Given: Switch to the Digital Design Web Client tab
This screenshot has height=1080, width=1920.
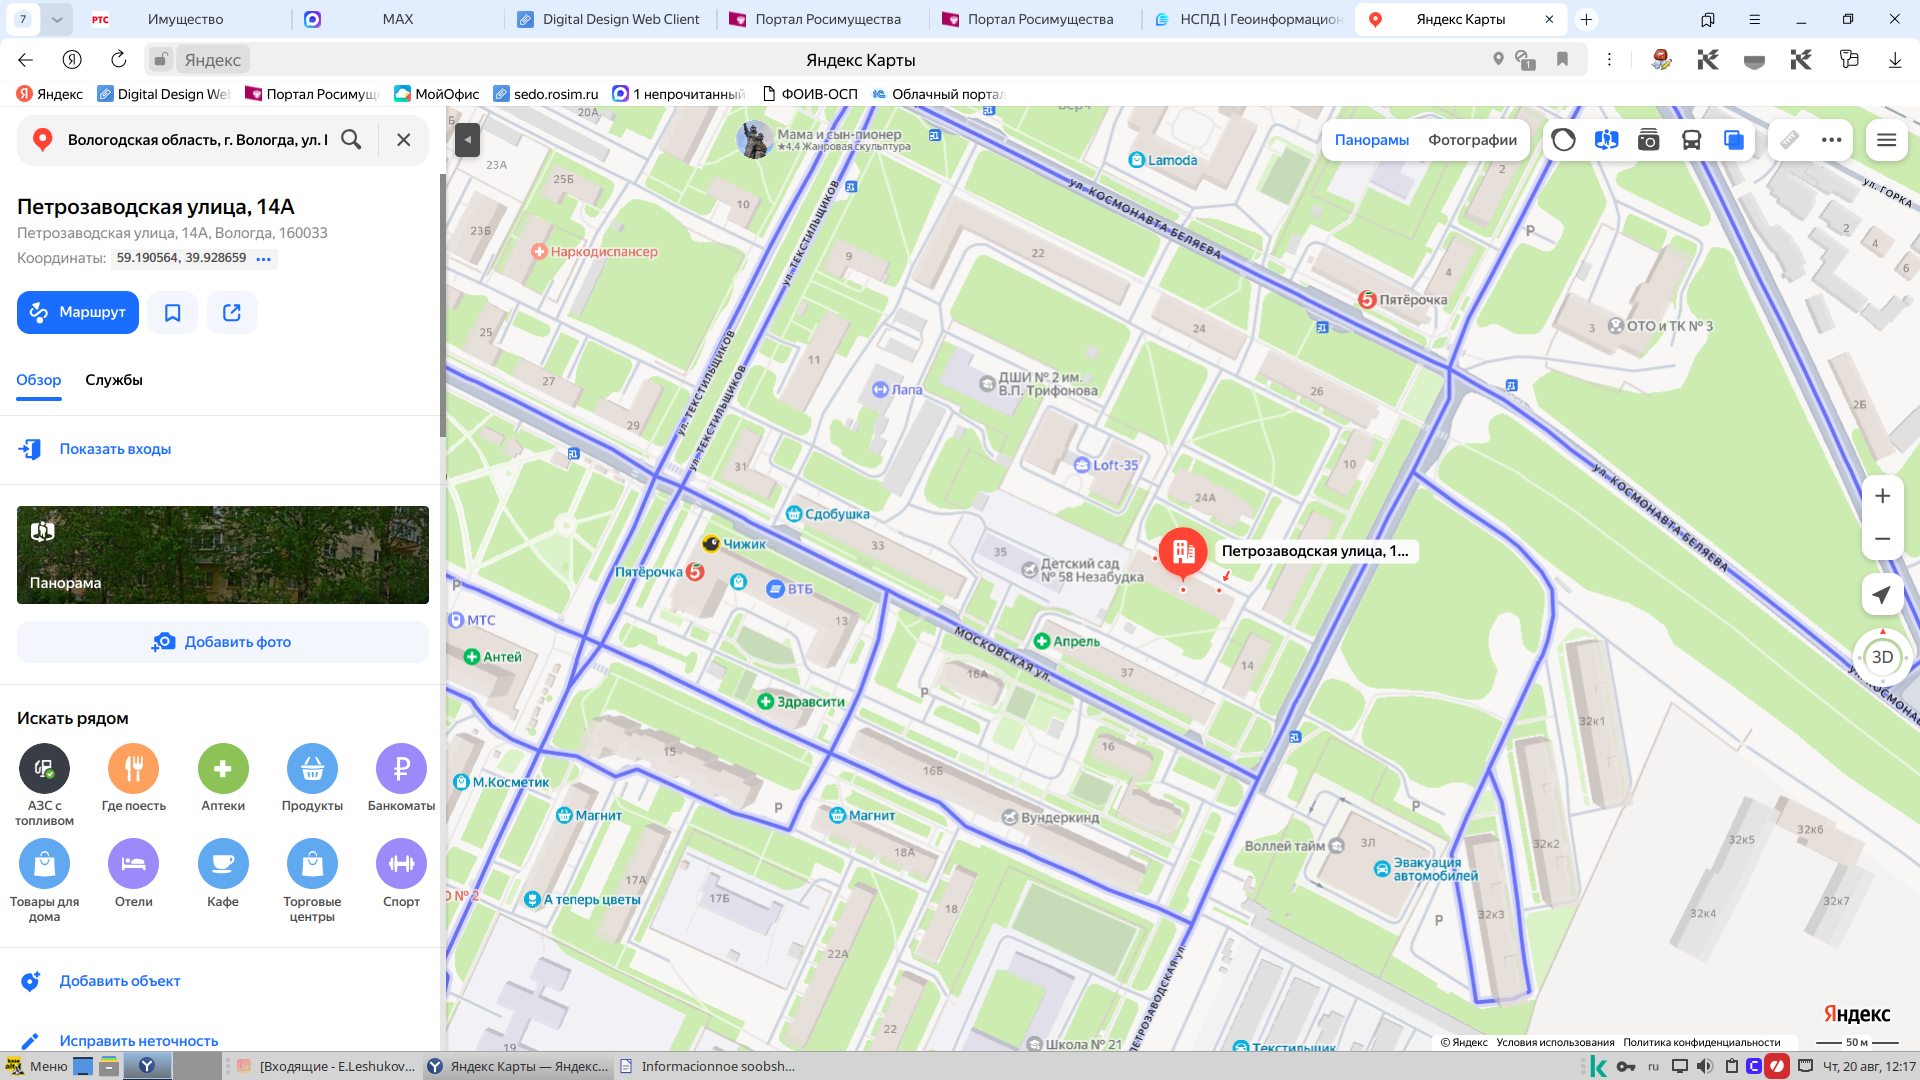Looking at the screenshot, I should 610,19.
